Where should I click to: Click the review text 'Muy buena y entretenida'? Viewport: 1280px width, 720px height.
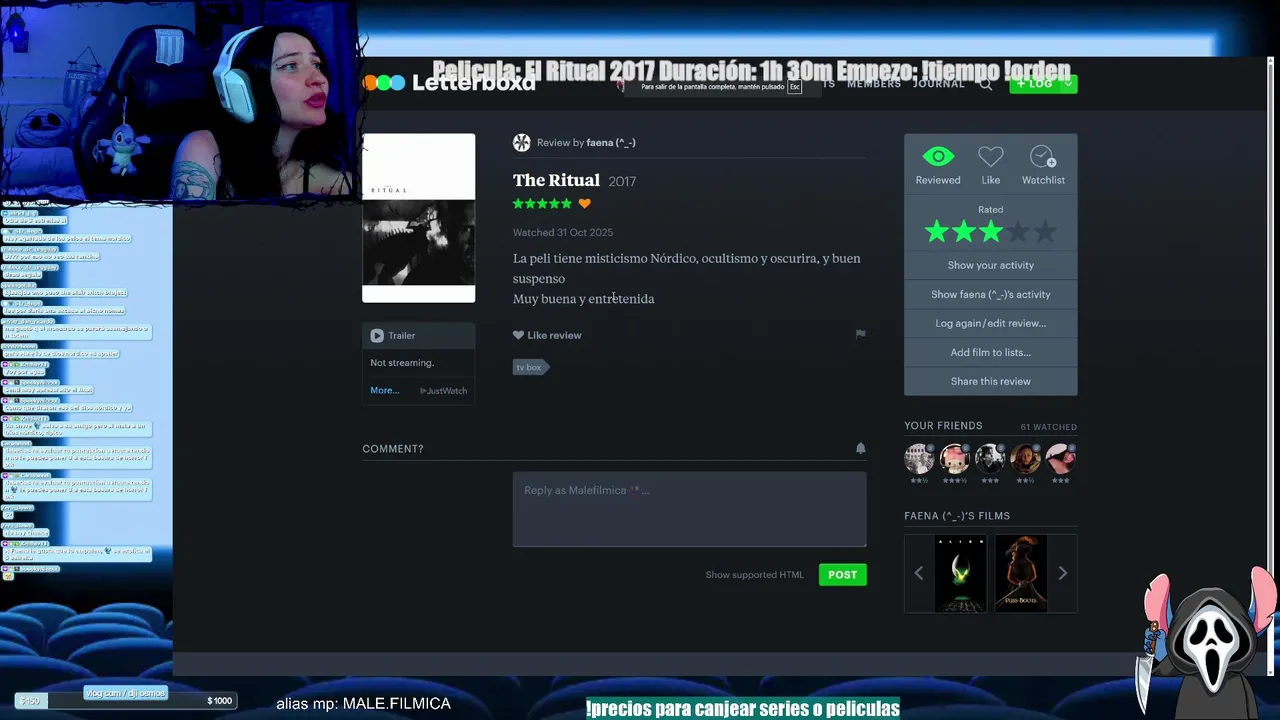[x=584, y=299]
